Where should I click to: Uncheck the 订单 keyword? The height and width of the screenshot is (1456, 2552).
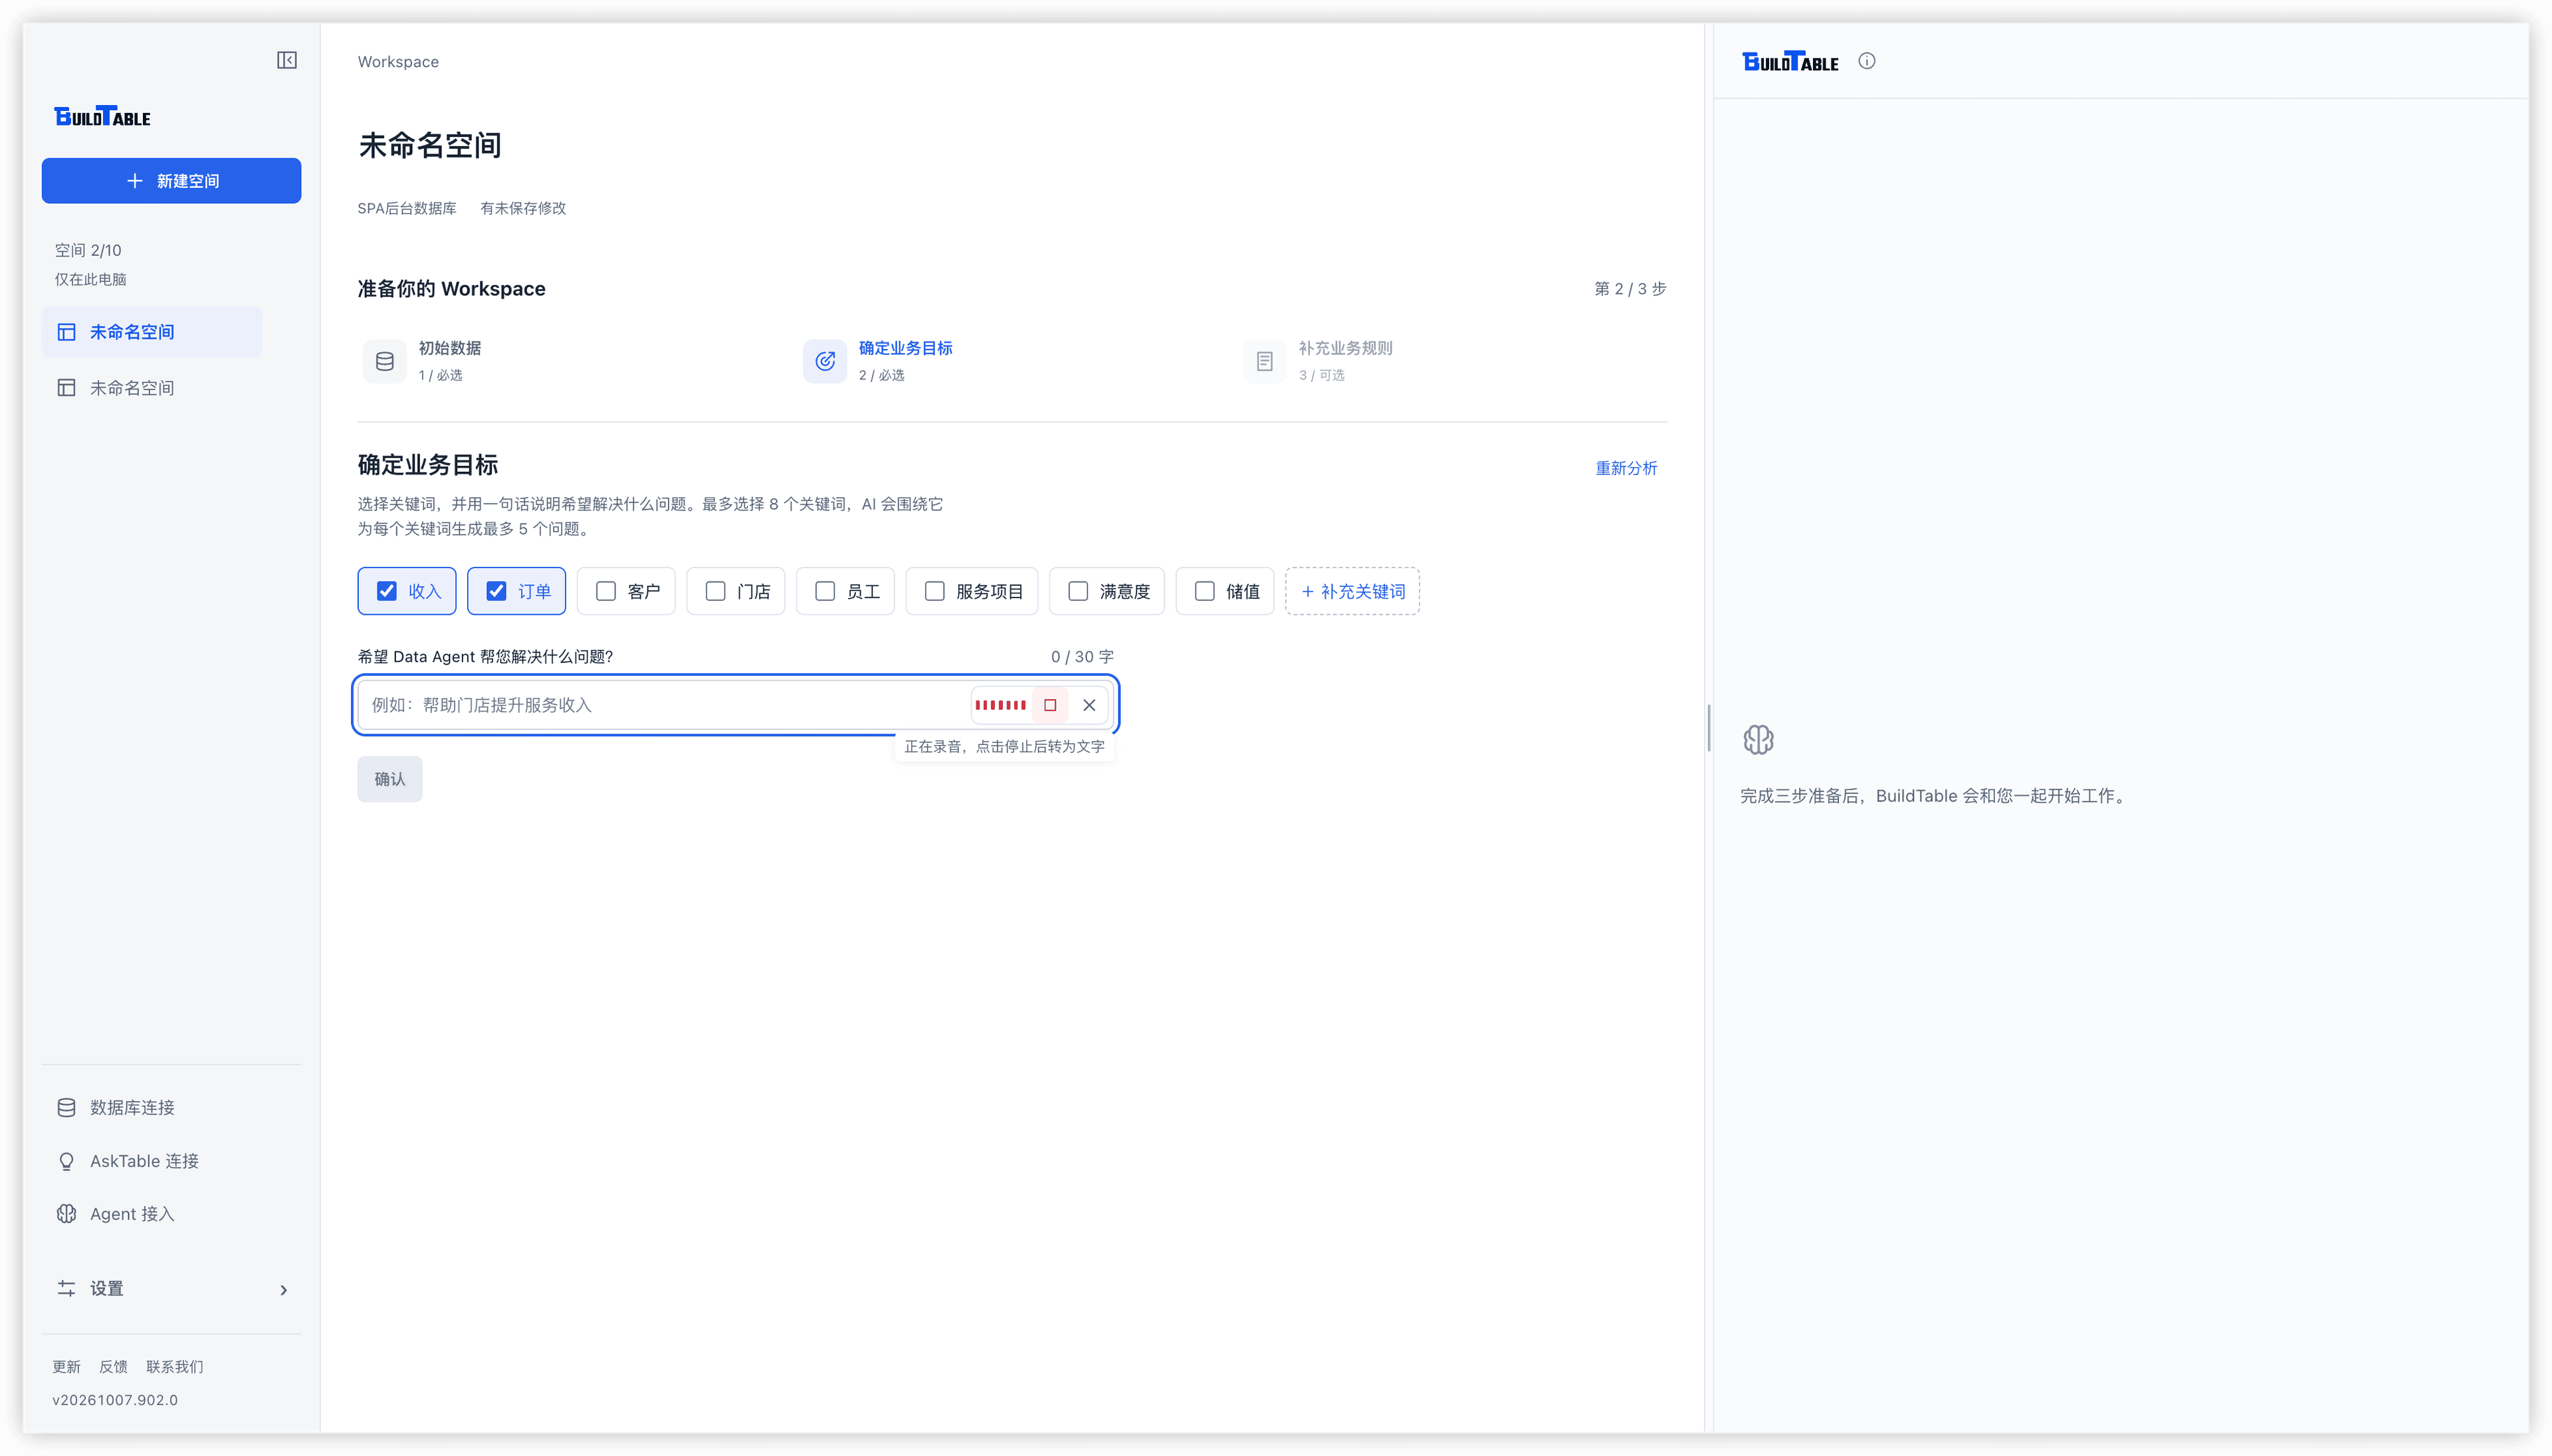click(516, 591)
